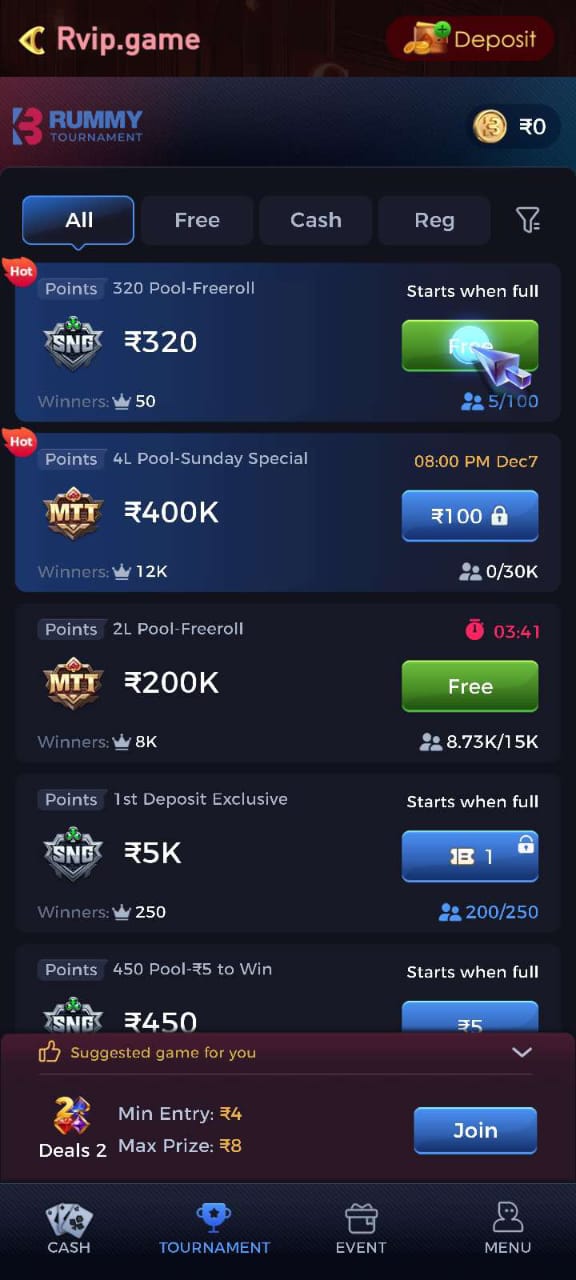Select the All tab
This screenshot has width=576, height=1280.
(x=78, y=220)
